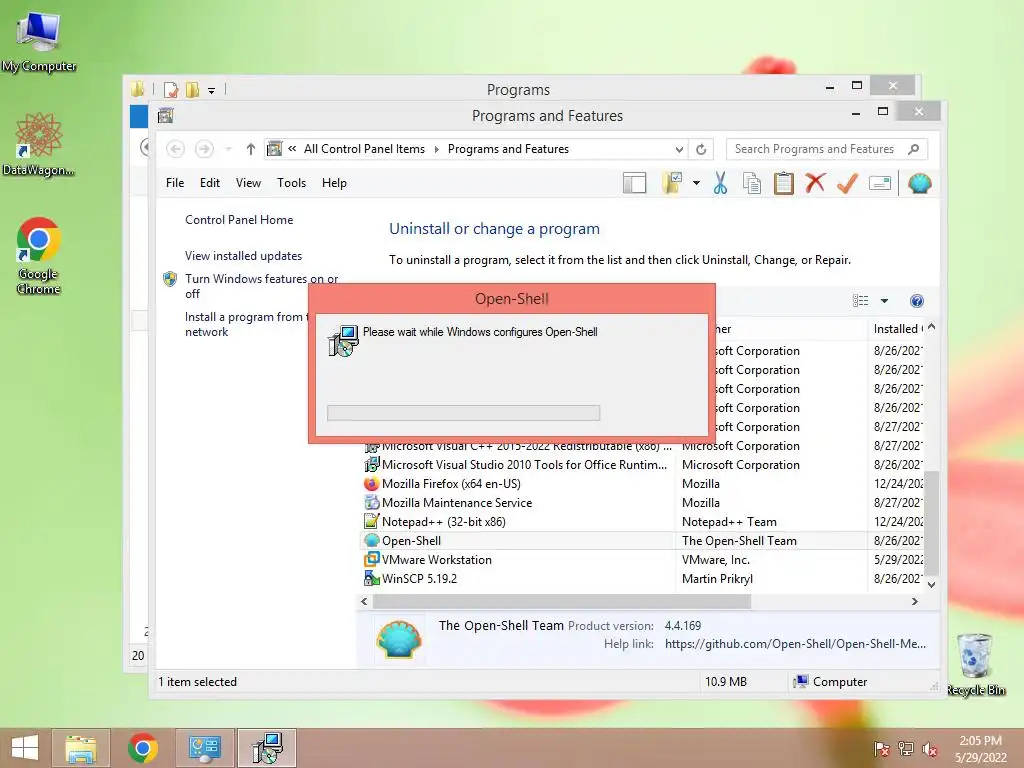
Task: Open the recent locations dropdown arrow
Action: coord(228,150)
